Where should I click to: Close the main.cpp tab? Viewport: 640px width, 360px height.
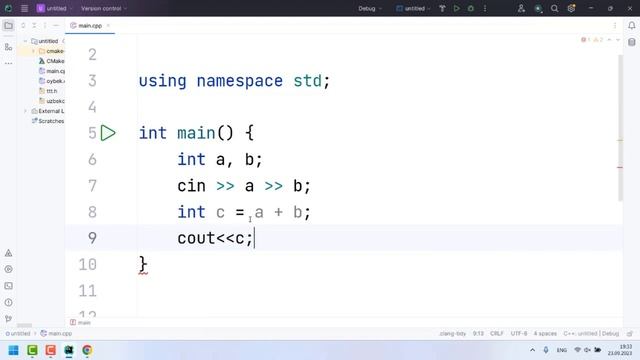[108, 25]
